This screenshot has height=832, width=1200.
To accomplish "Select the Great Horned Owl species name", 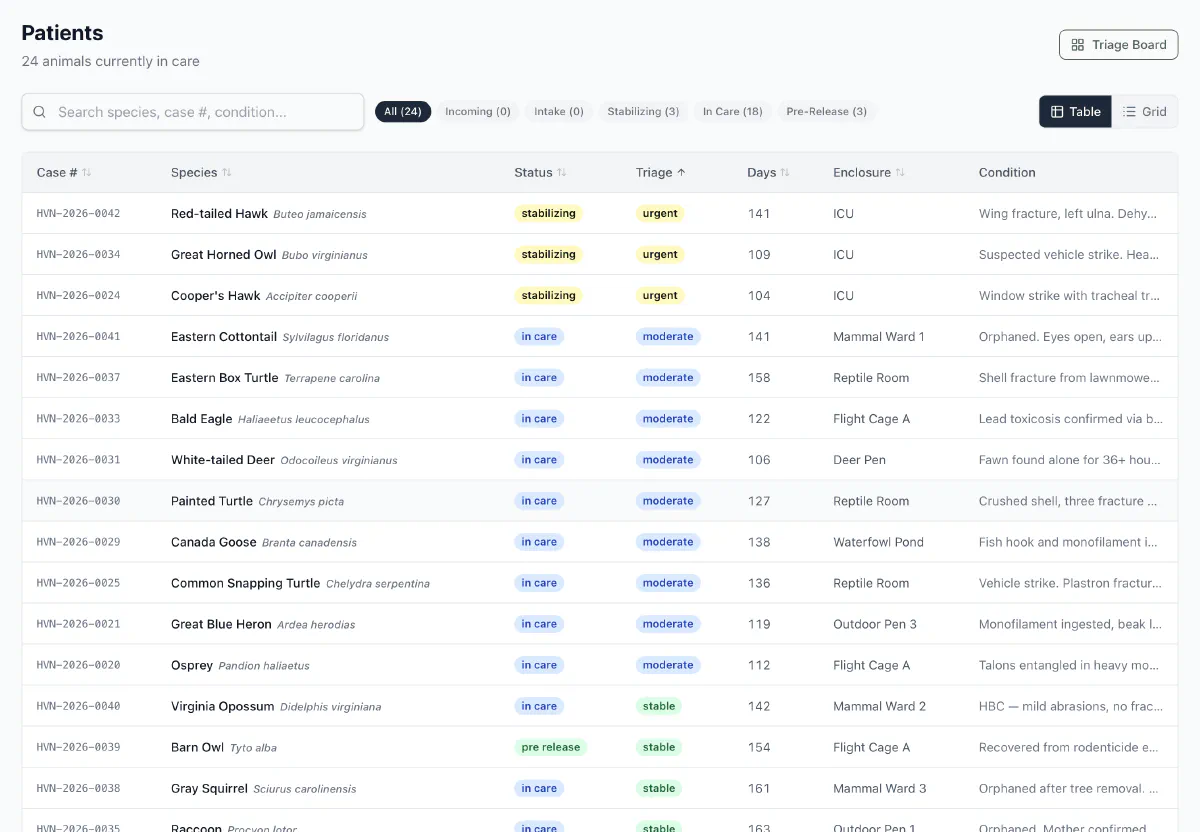I will tap(224, 255).
